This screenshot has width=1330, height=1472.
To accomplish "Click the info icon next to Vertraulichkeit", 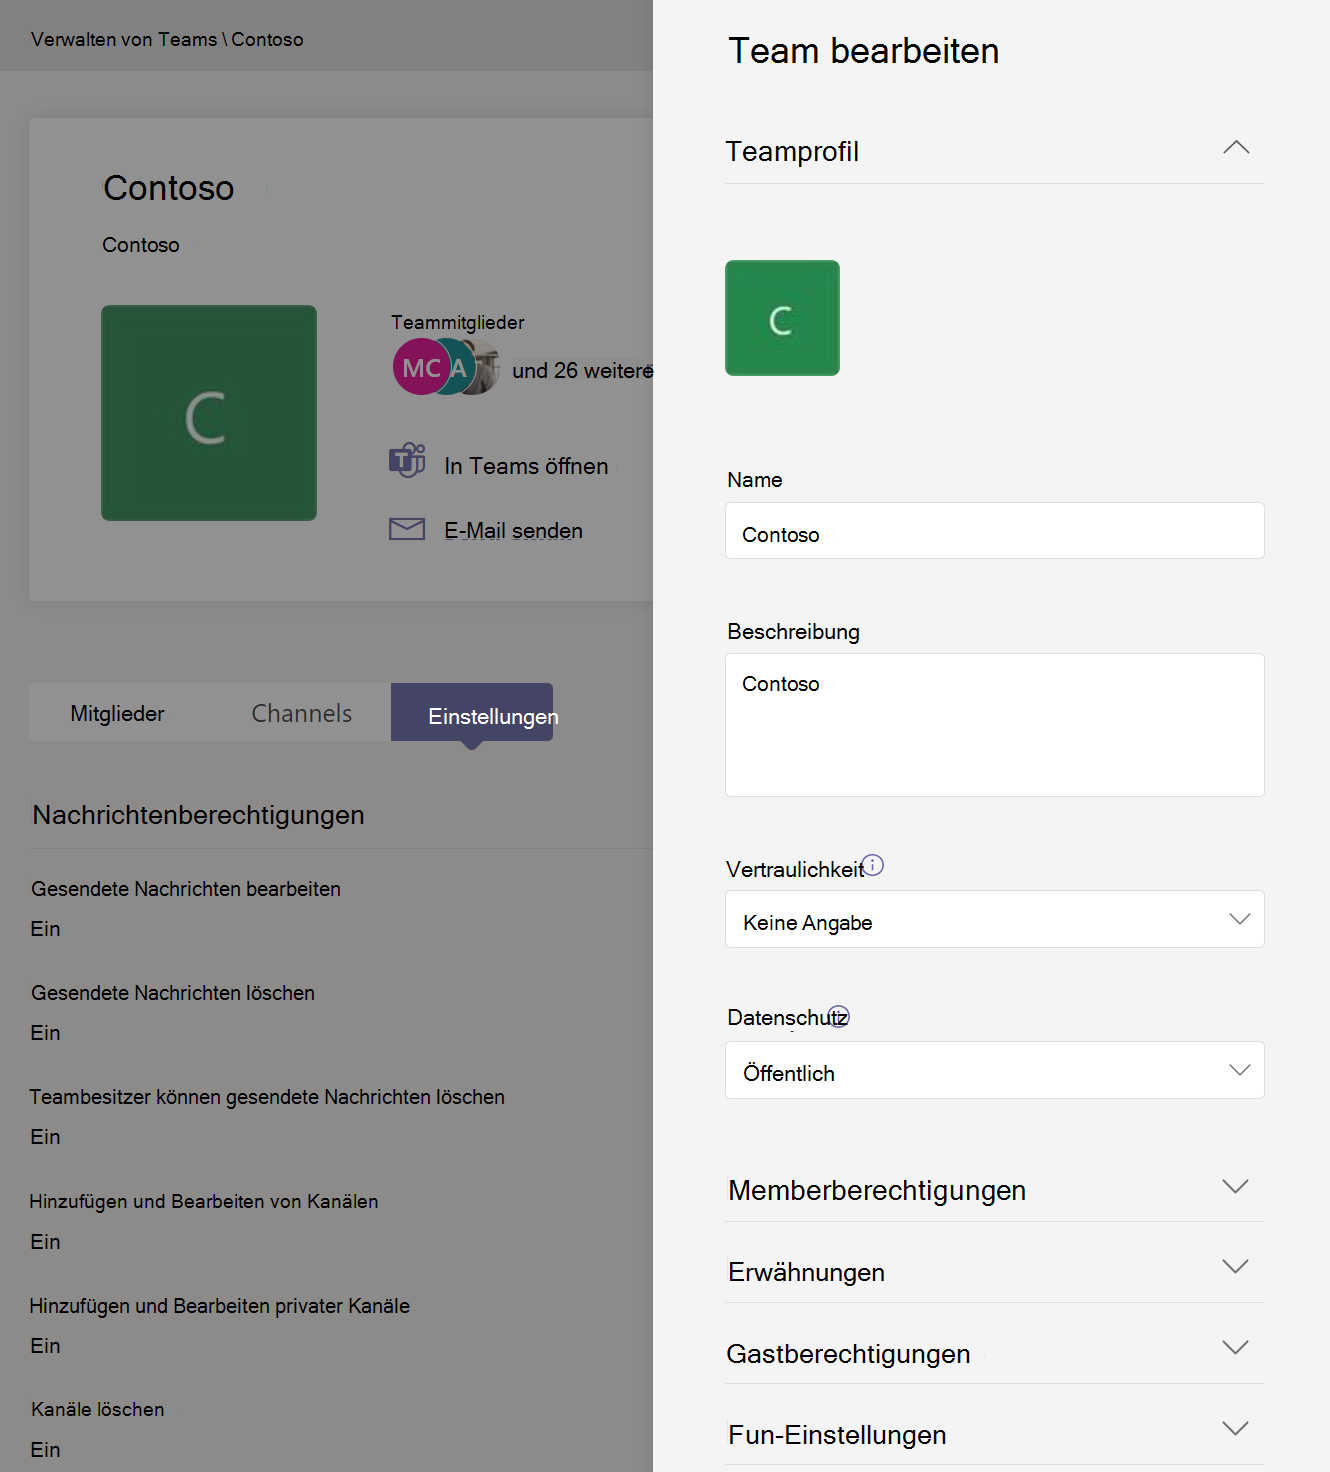I will tap(873, 865).
